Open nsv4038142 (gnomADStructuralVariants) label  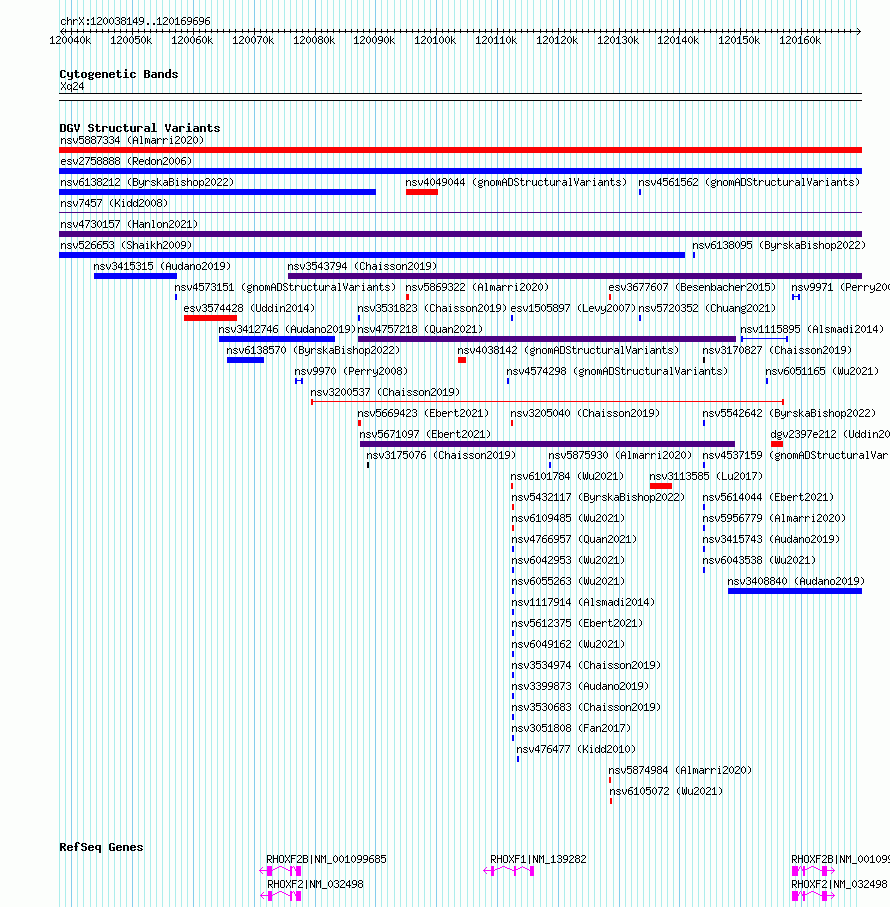(x=568, y=351)
